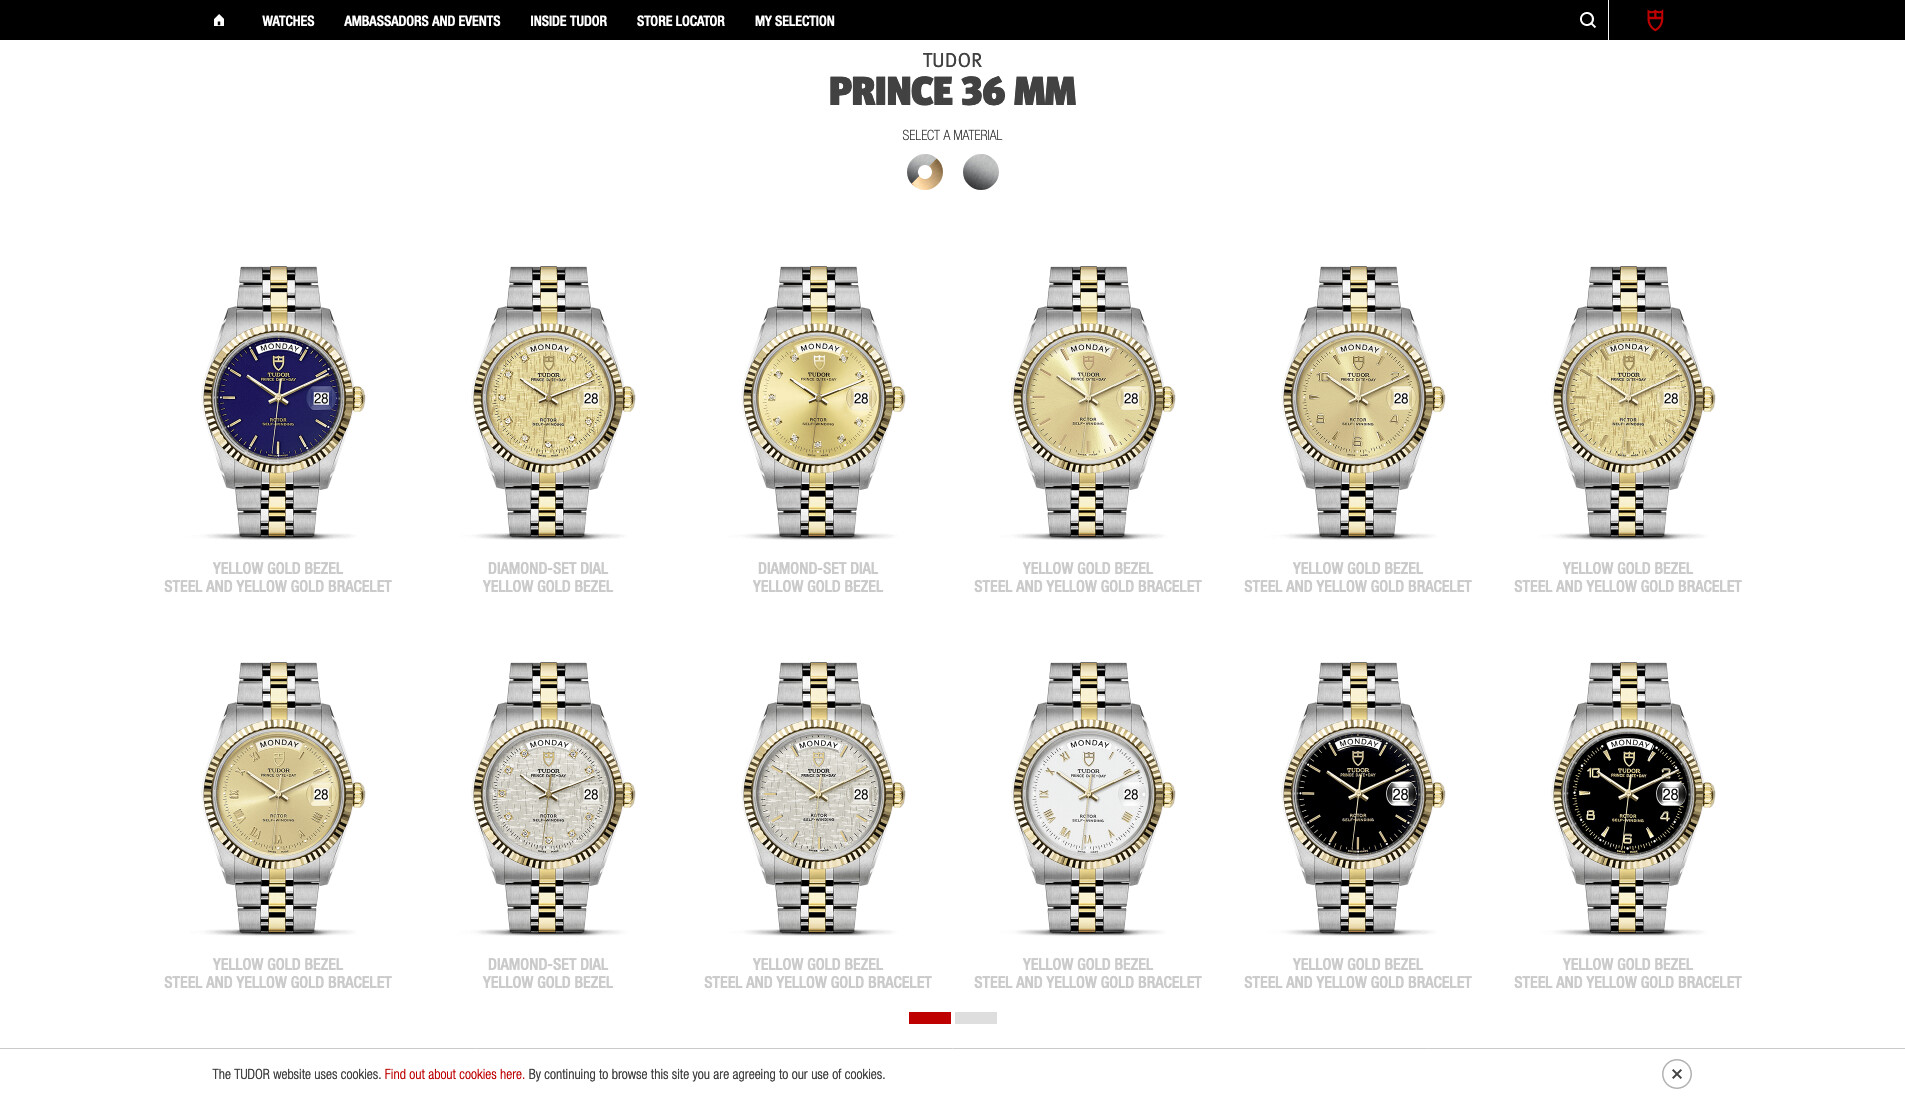Go to Store Locator
Viewport: 1905px width, 1098px height.
[680, 21]
